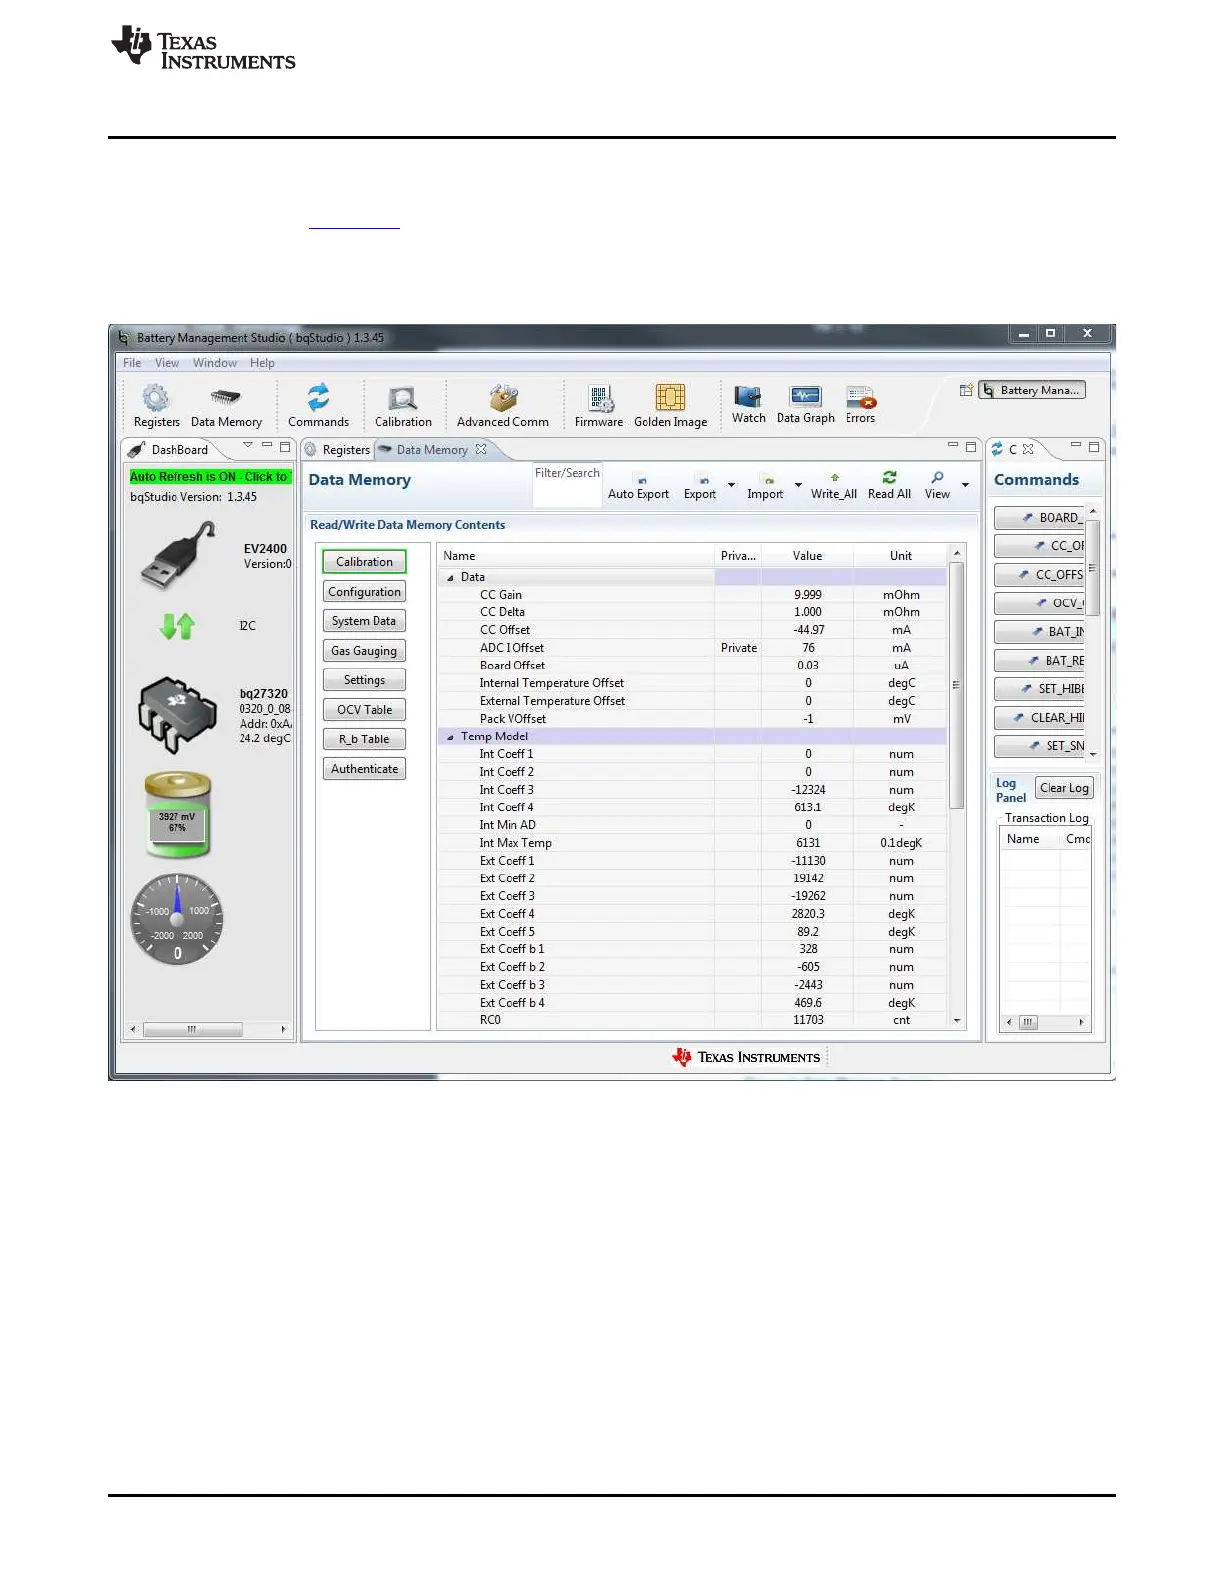The width and height of the screenshot is (1224, 1584).
Task: Click the Battery Mana... perspective button
Action: point(1032,390)
